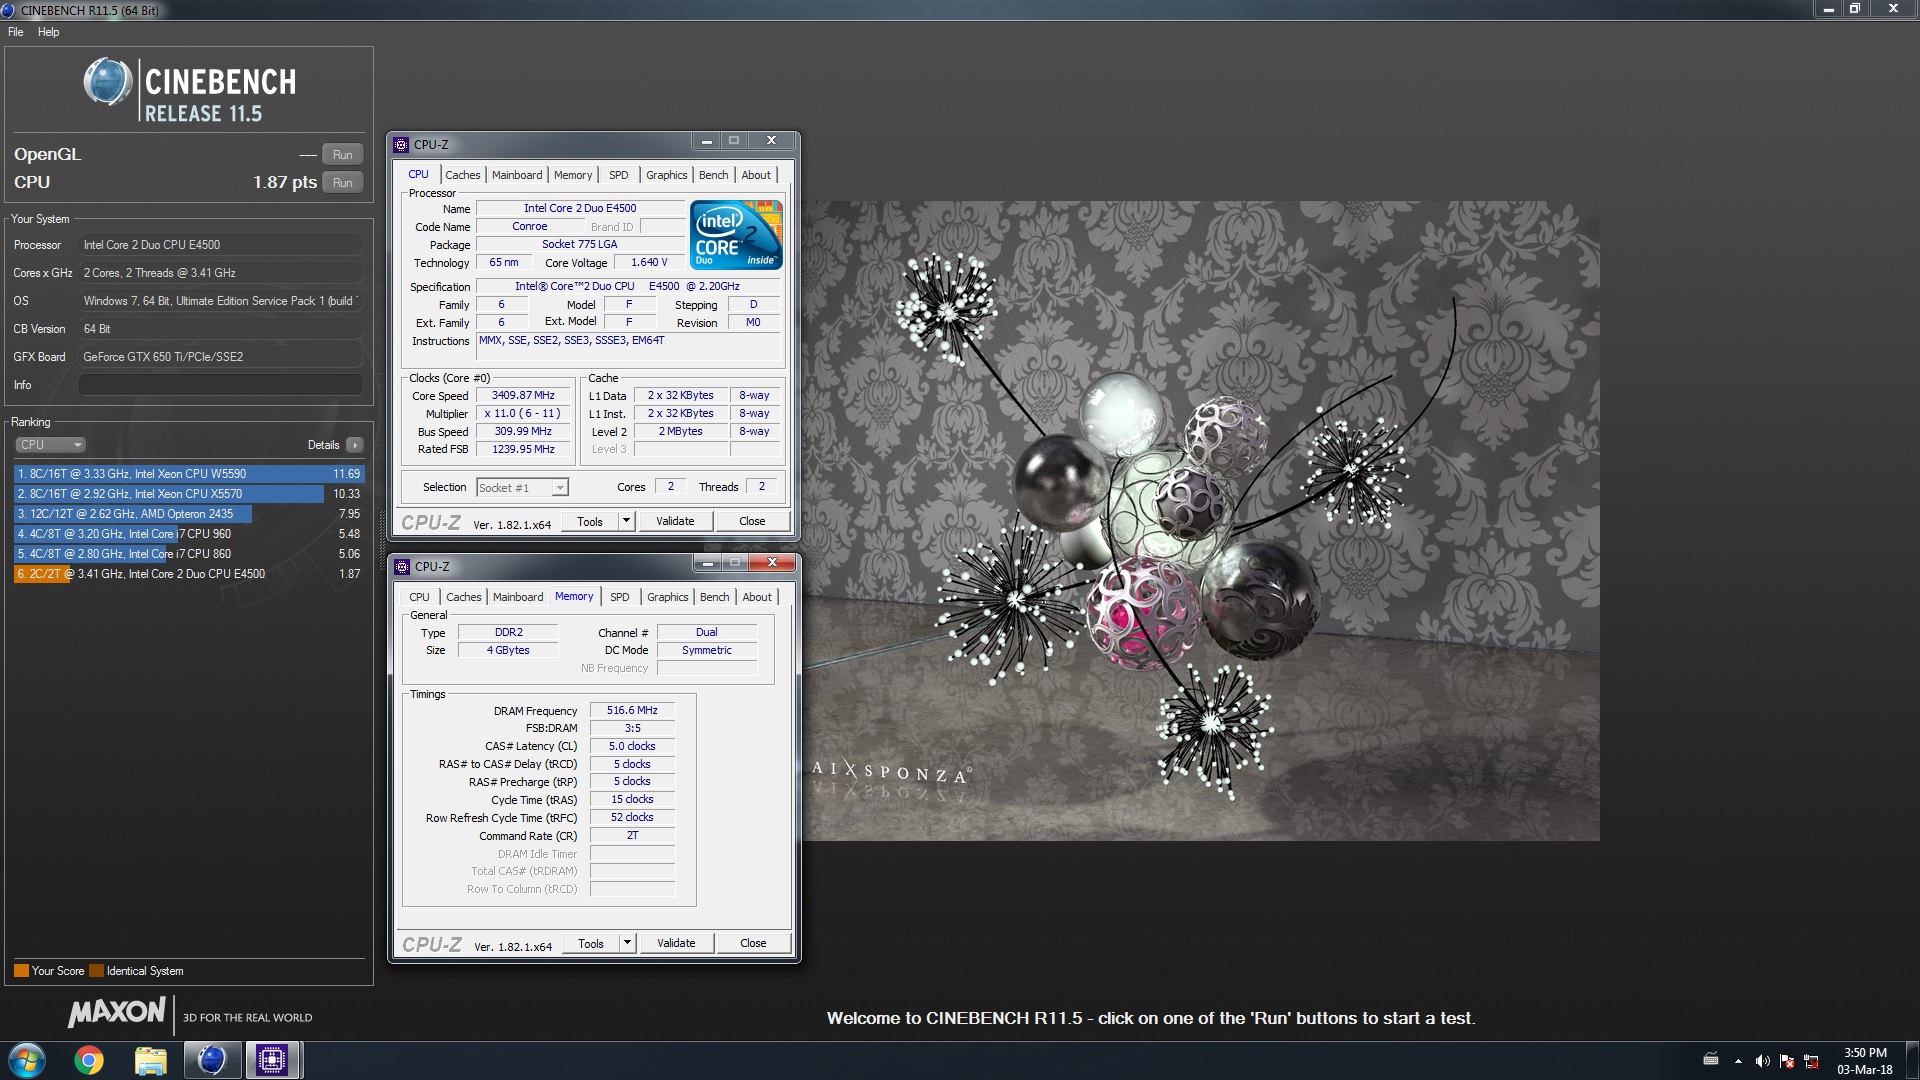
Task: Open the File menu
Action: point(16,32)
